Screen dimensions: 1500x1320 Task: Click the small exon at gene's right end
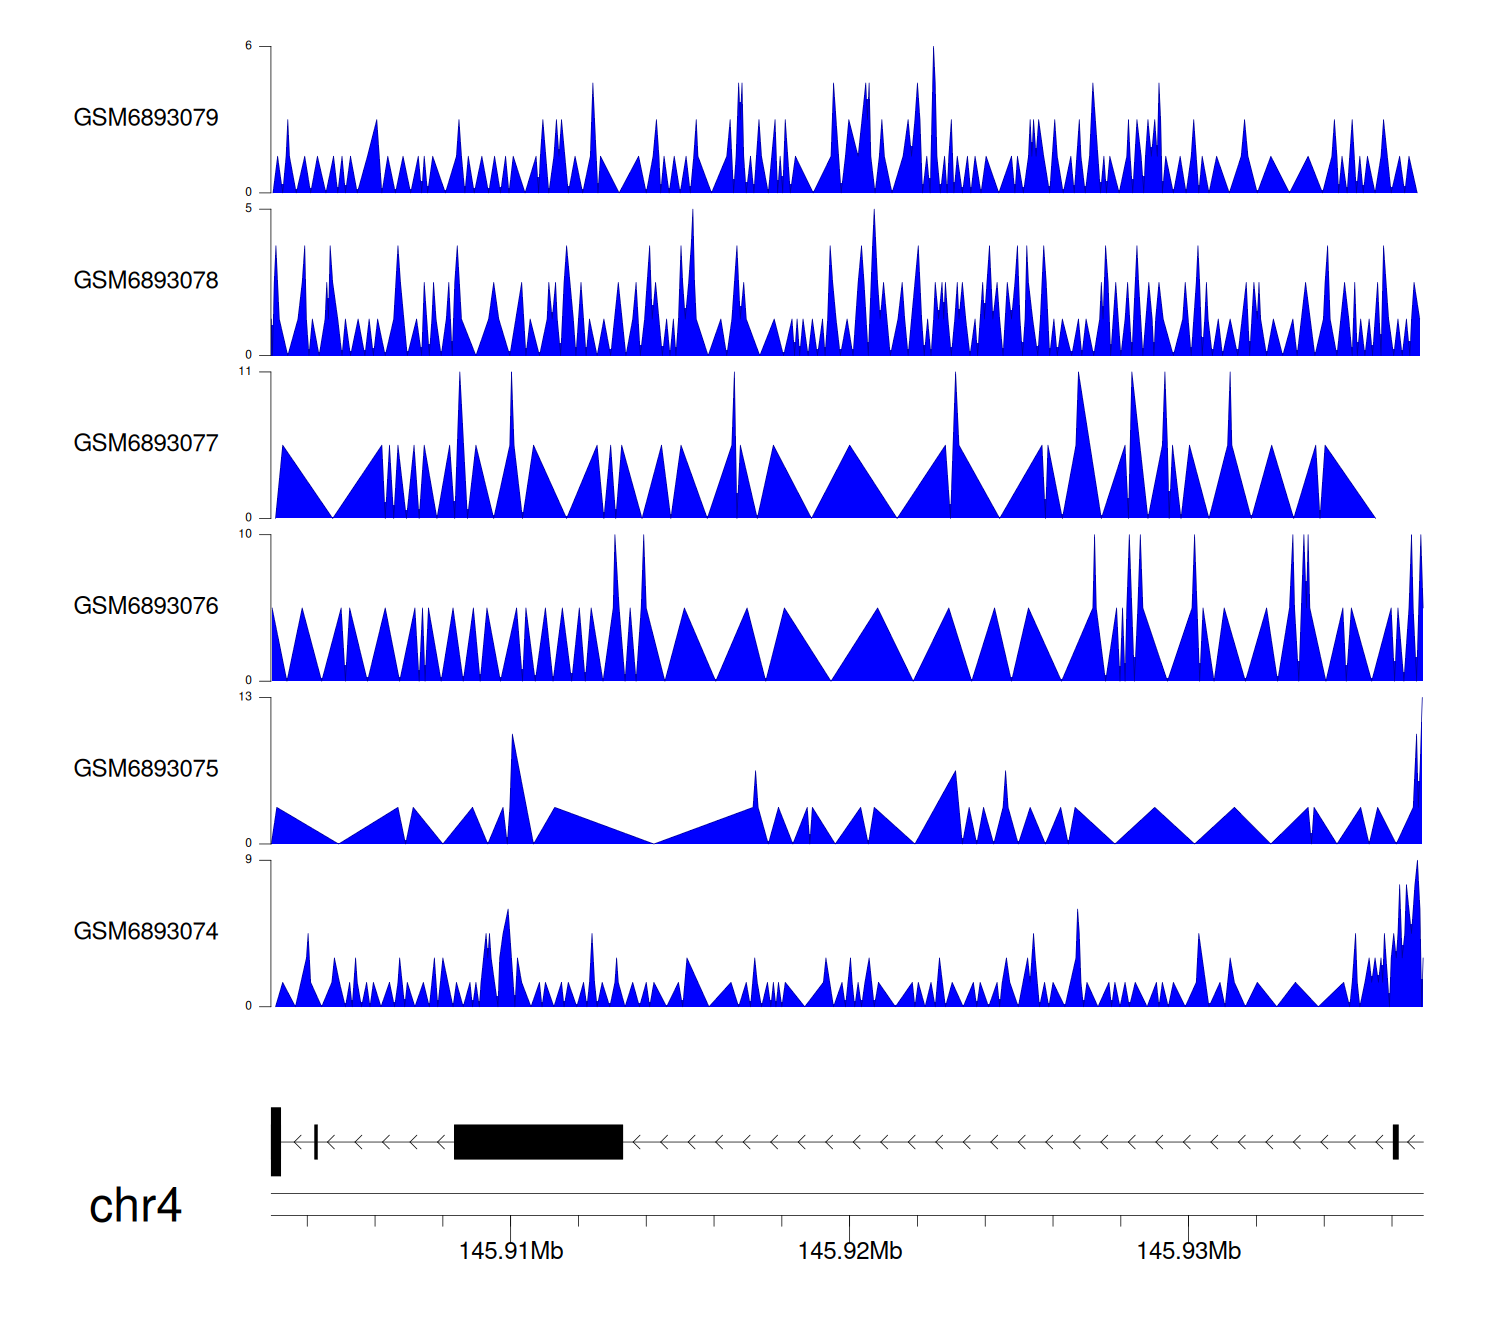(1395, 1142)
